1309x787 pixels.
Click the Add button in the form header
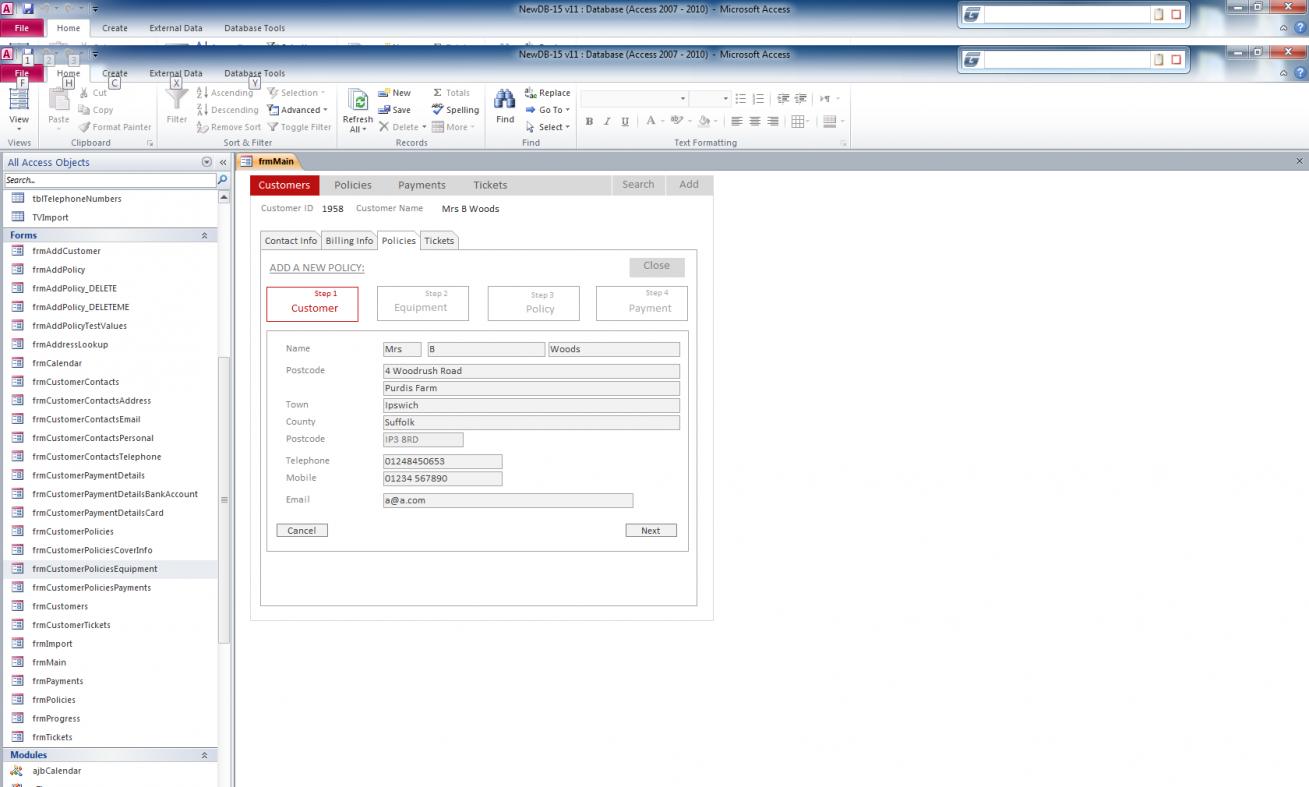689,185
